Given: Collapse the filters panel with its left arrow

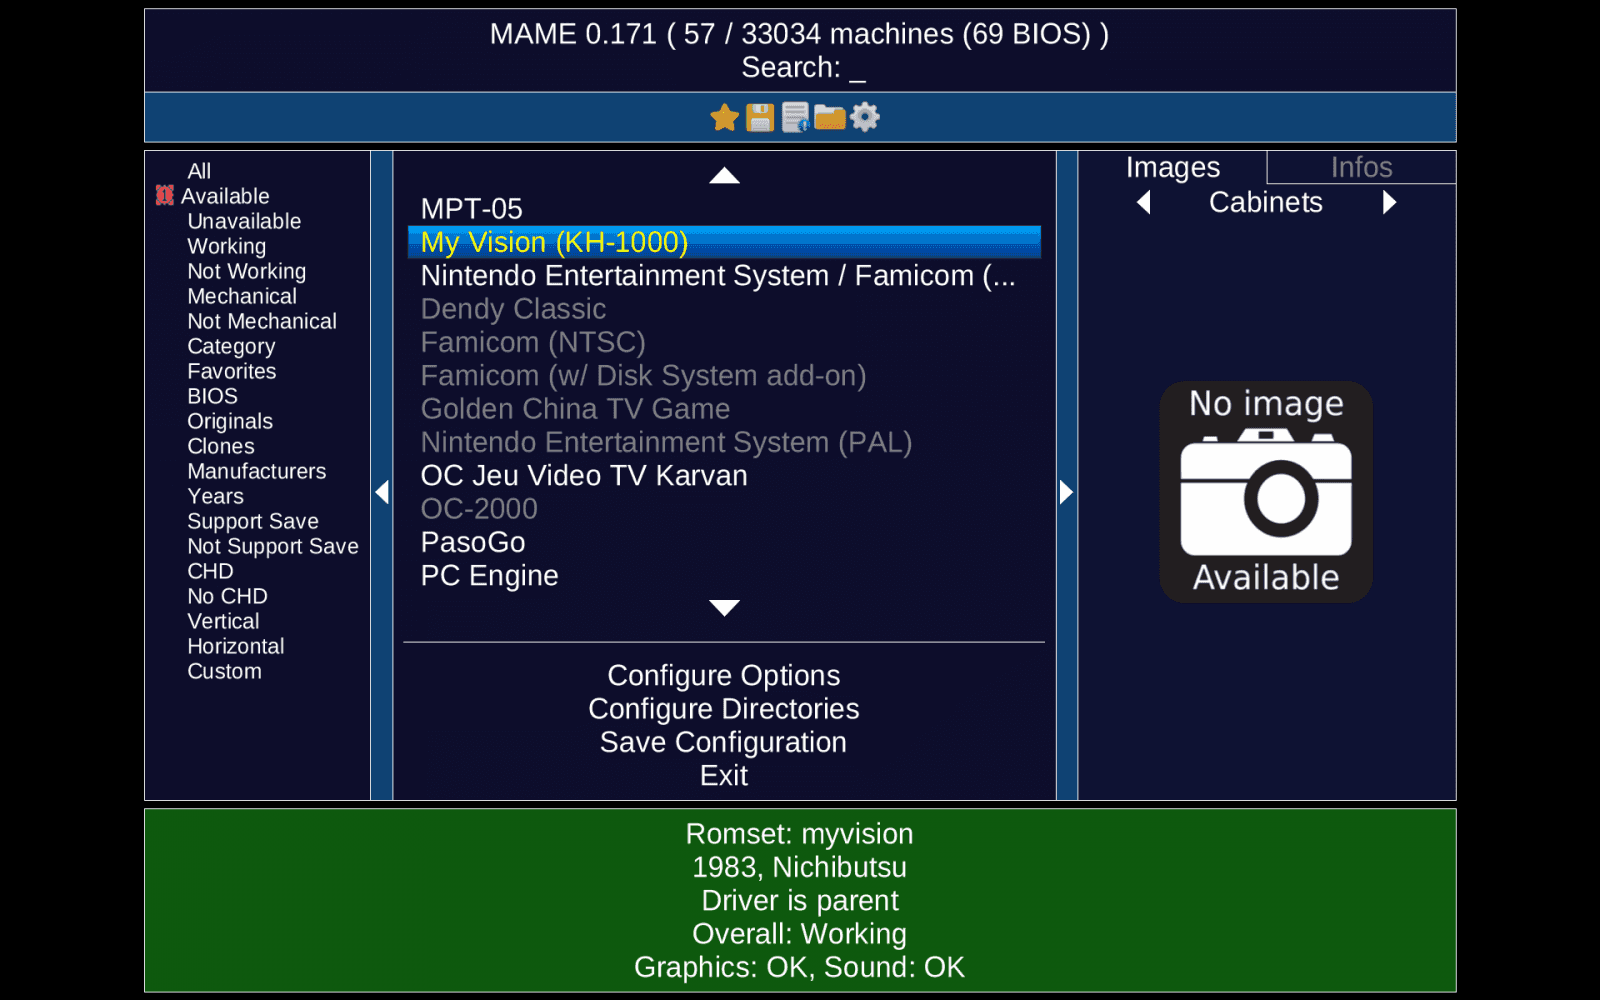Looking at the screenshot, I should coord(382,492).
